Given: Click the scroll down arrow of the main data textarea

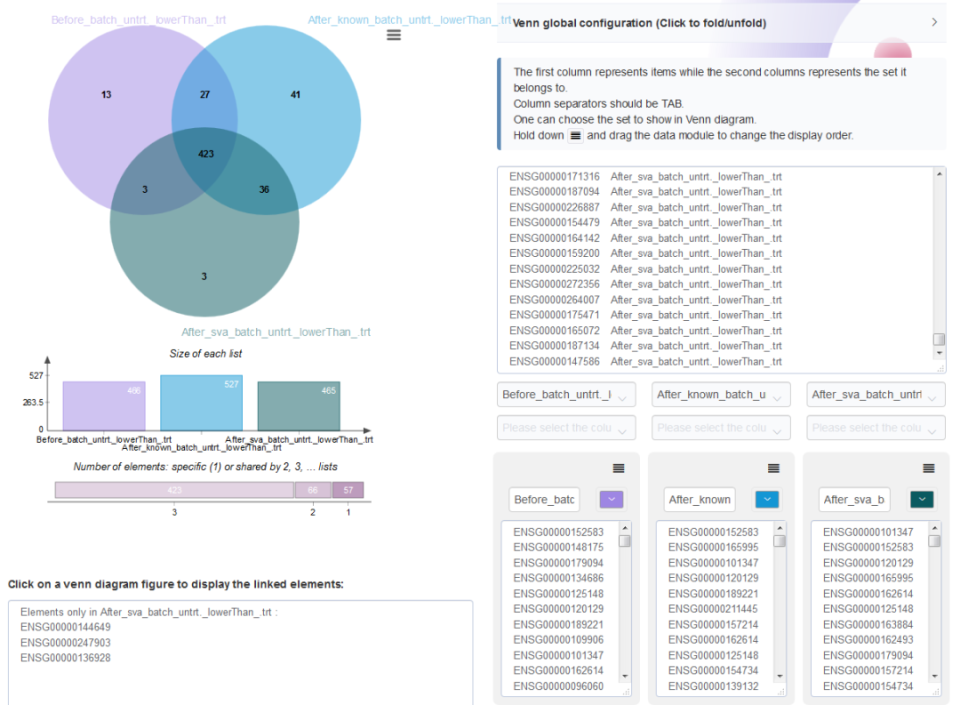Looking at the screenshot, I should (x=939, y=353).
